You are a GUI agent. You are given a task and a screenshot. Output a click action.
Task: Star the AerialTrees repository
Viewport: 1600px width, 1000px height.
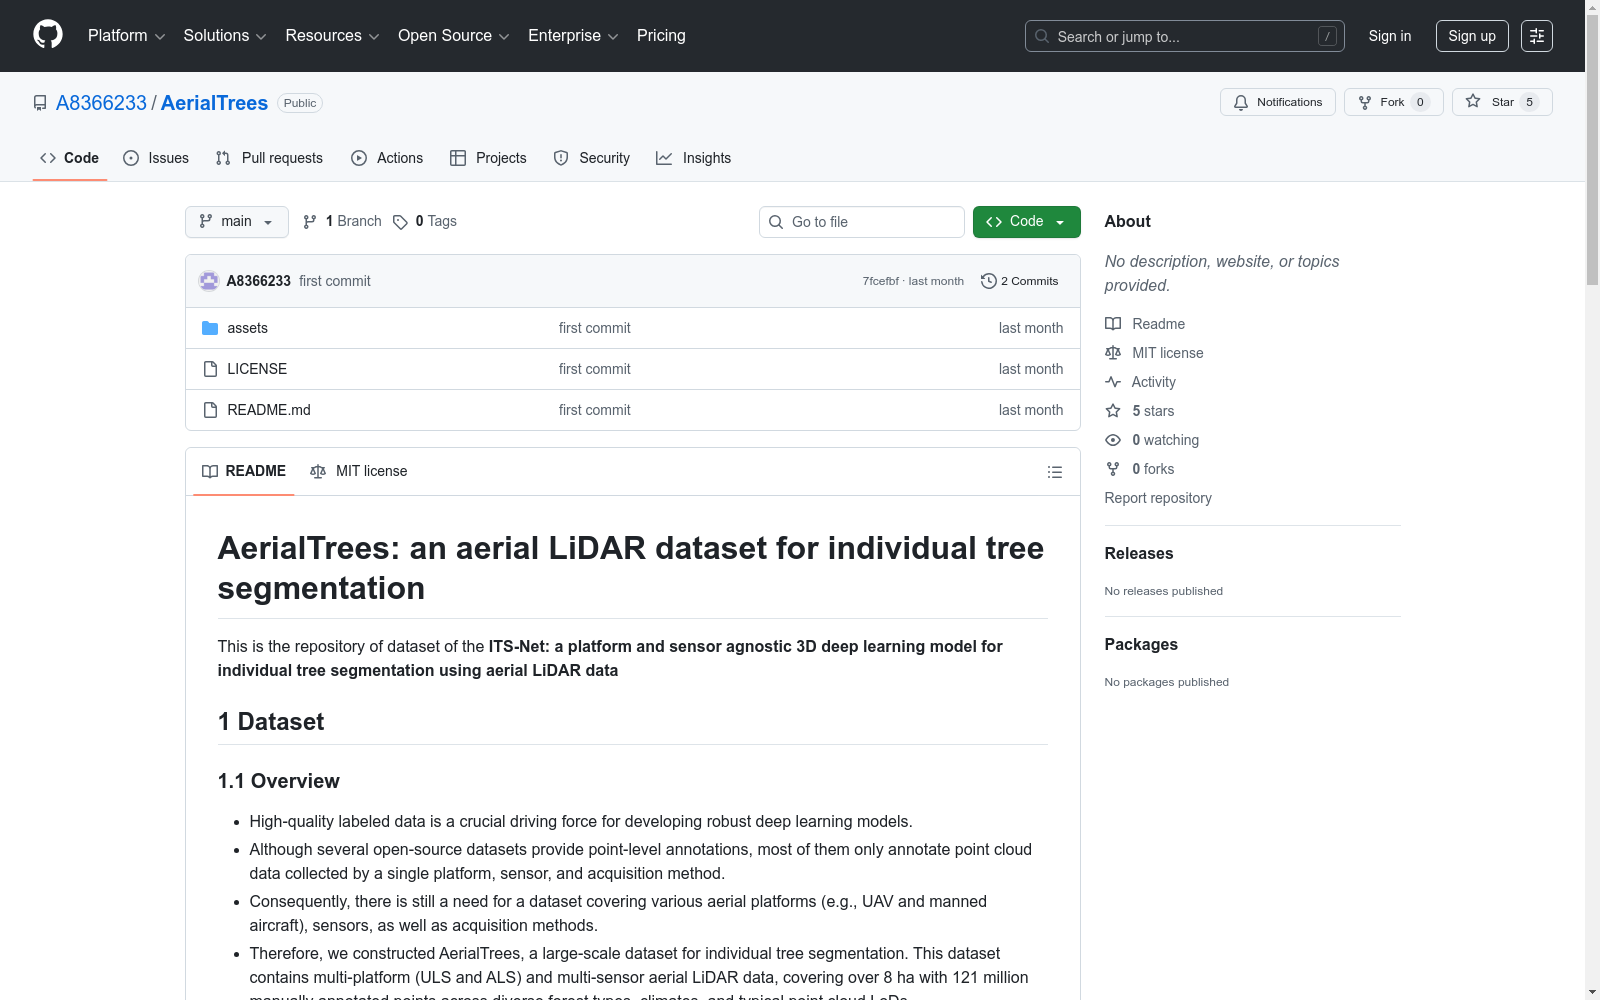[x=1502, y=102]
